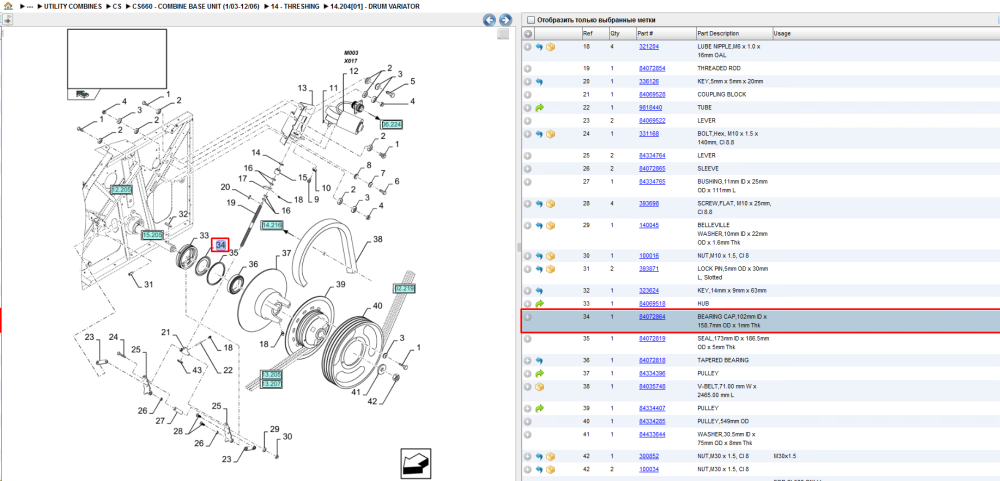The image size is (1000, 481).
Task: Open UTILITY COMBINES breadcrumb
Action: pyautogui.click(x=72, y=6)
